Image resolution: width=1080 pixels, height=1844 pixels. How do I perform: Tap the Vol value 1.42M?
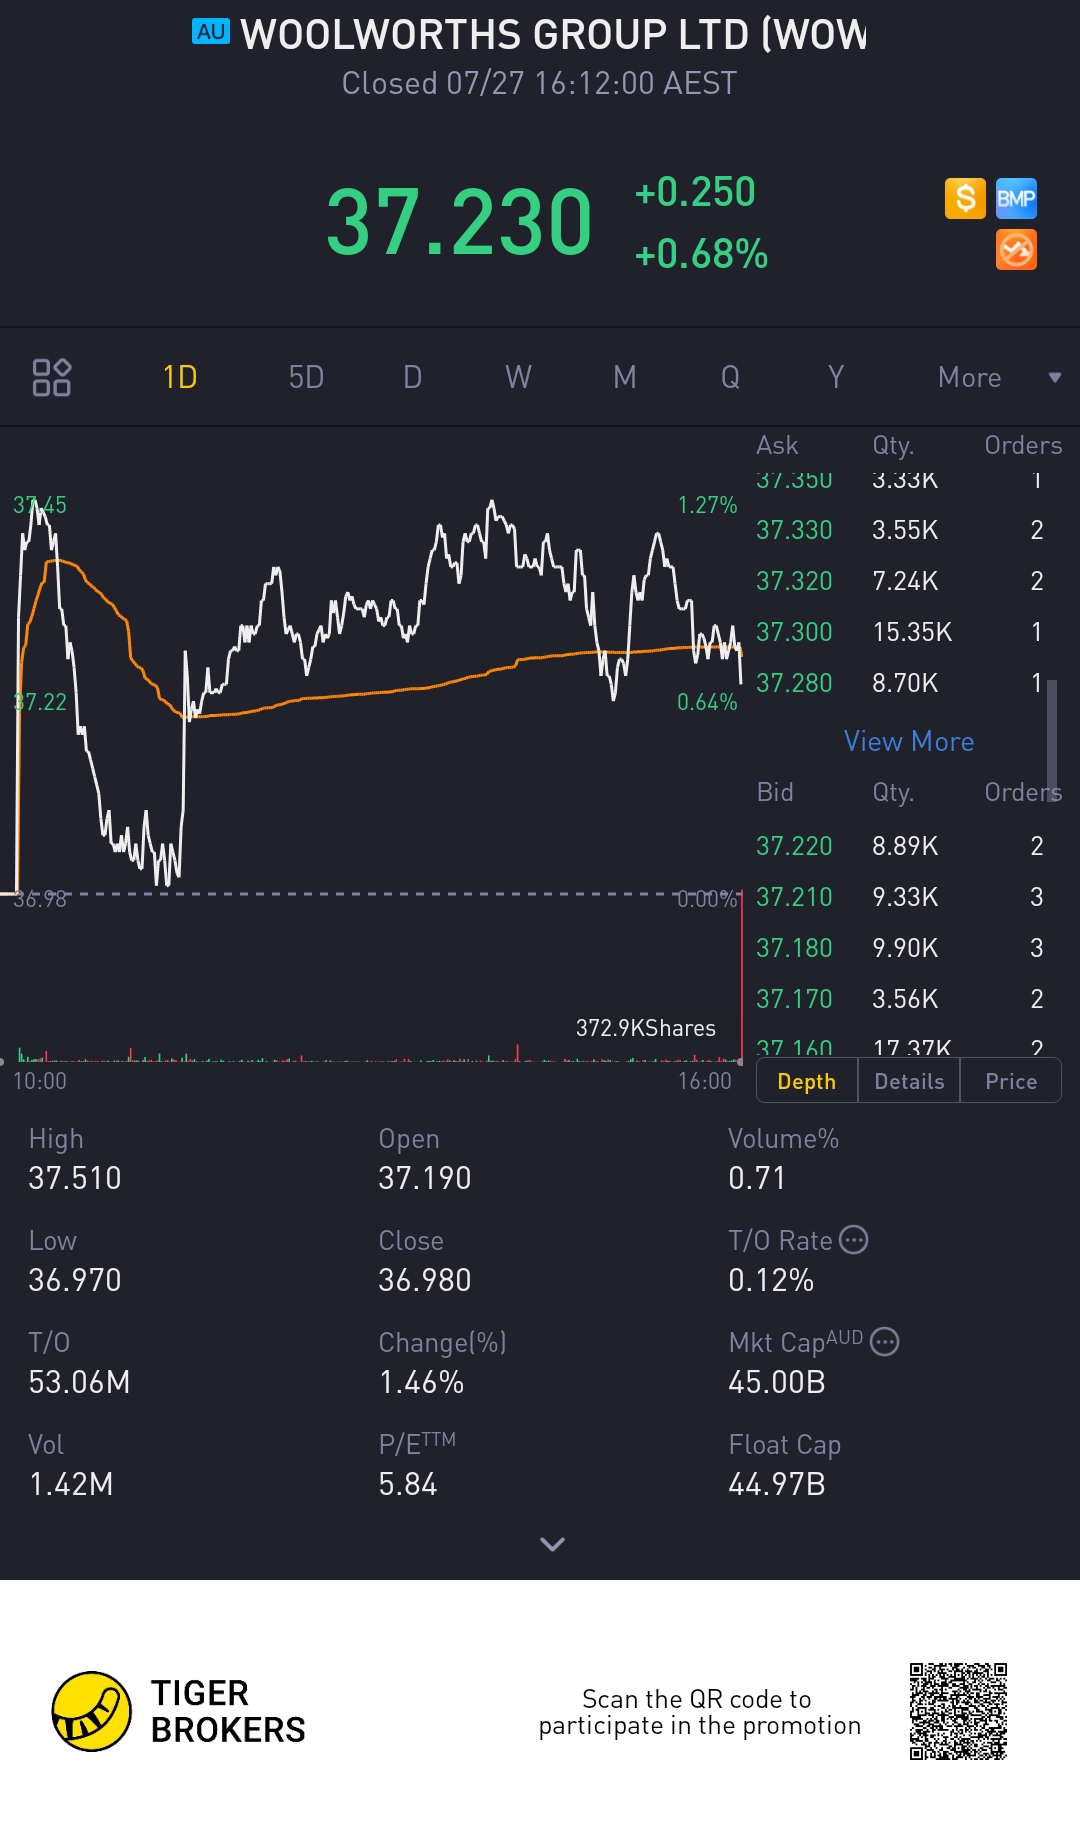click(71, 1484)
